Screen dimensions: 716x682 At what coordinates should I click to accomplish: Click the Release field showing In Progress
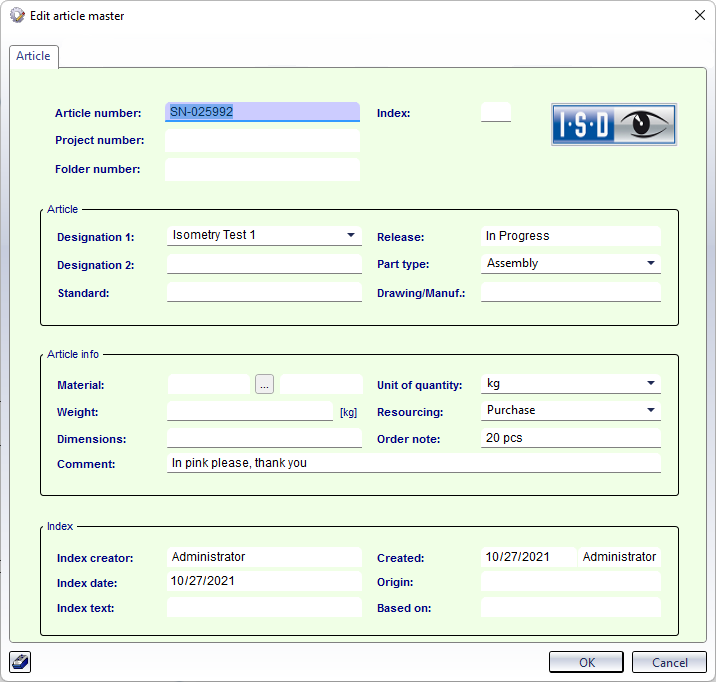click(x=571, y=236)
